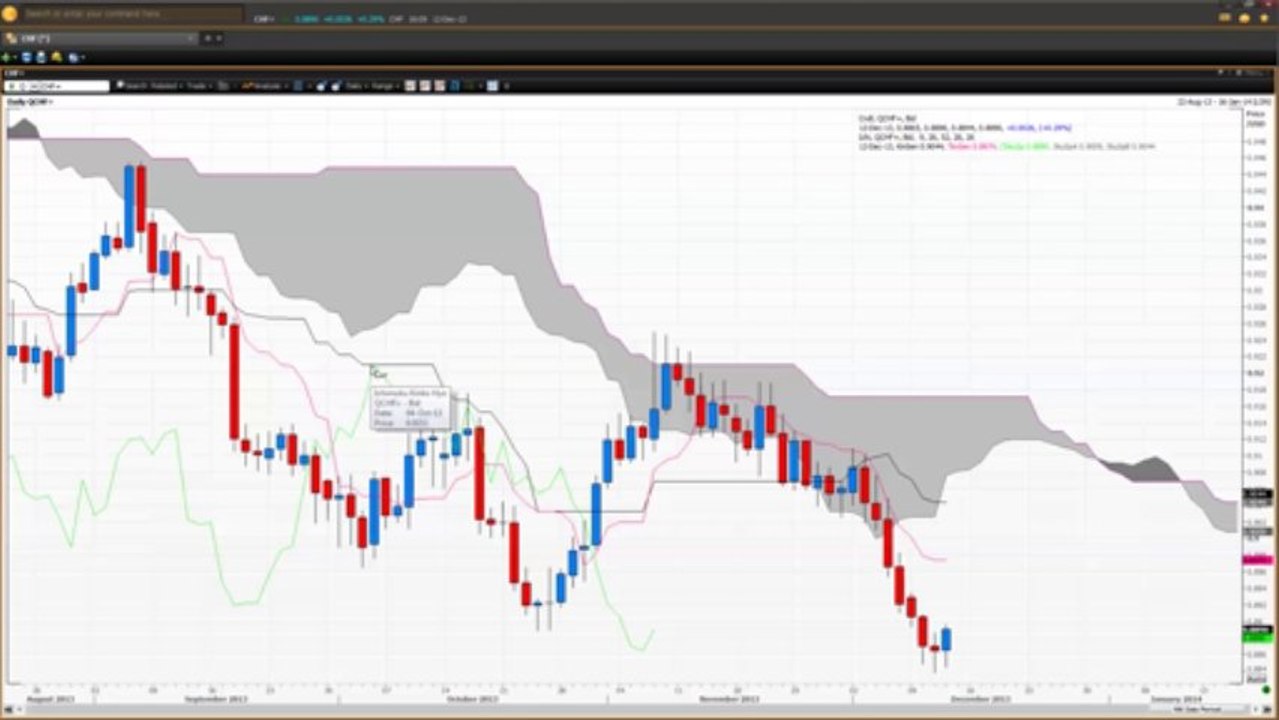The height and width of the screenshot is (720, 1279).
Task: Click the right arrow of horizontal scrollbar
Action: click(1256, 710)
